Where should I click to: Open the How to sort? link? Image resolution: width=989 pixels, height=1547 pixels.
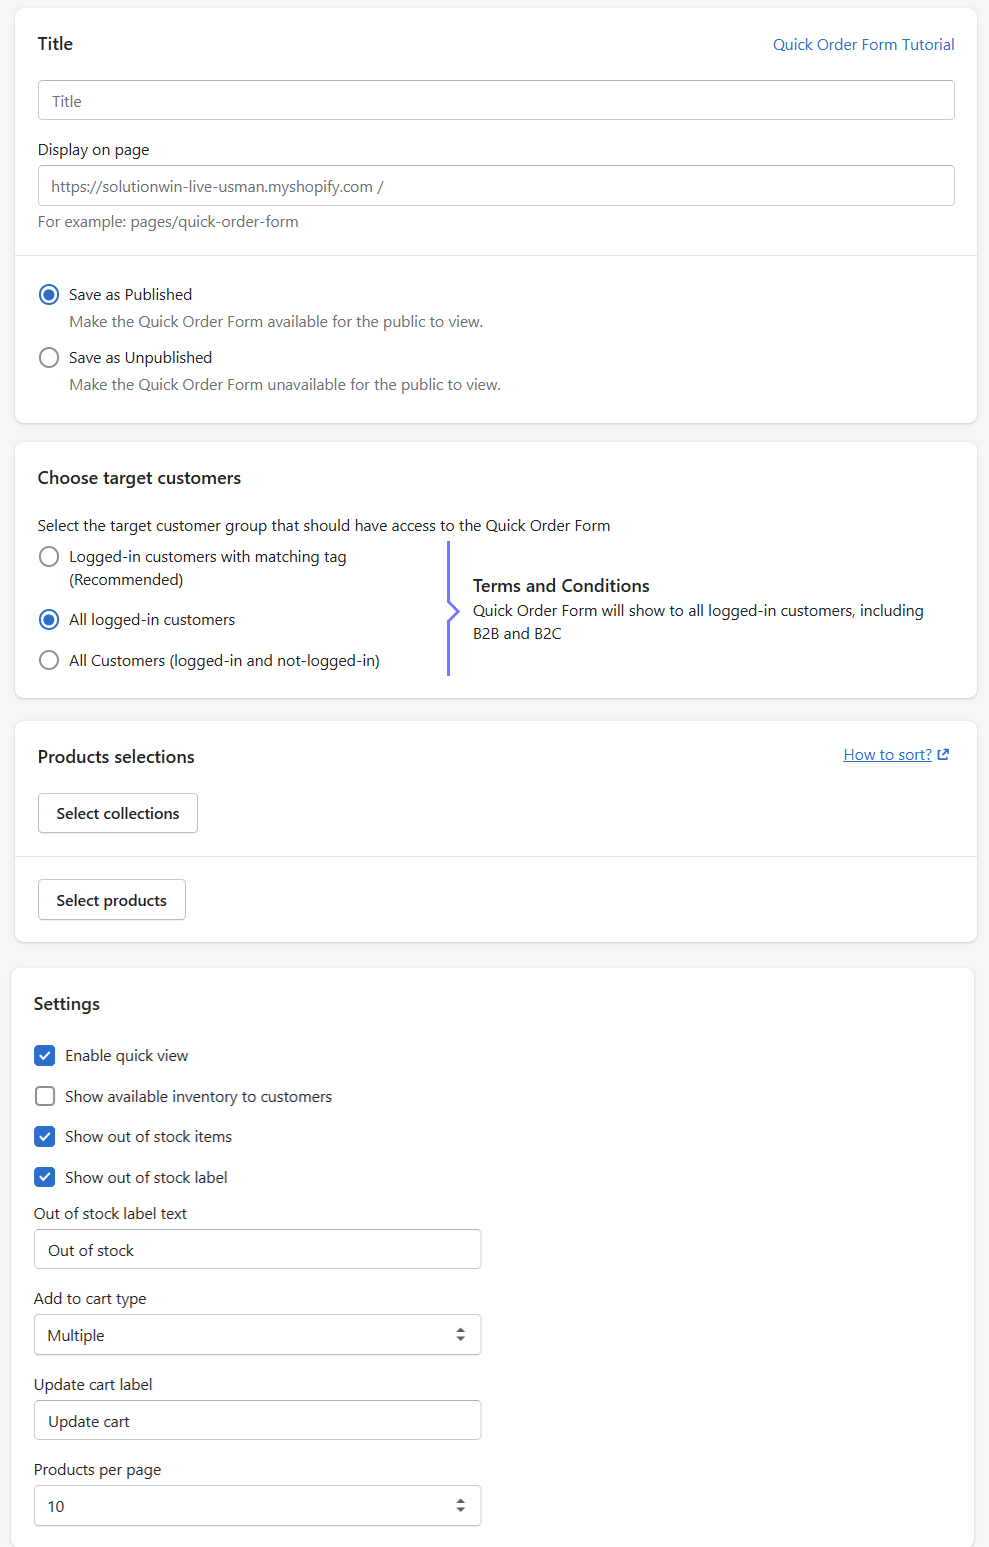(x=887, y=755)
